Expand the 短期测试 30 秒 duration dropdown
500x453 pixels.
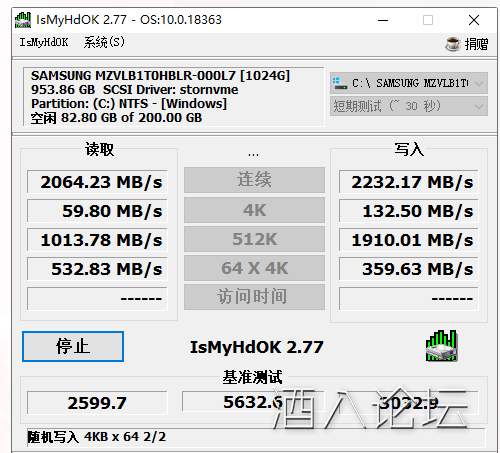pyautogui.click(x=409, y=106)
